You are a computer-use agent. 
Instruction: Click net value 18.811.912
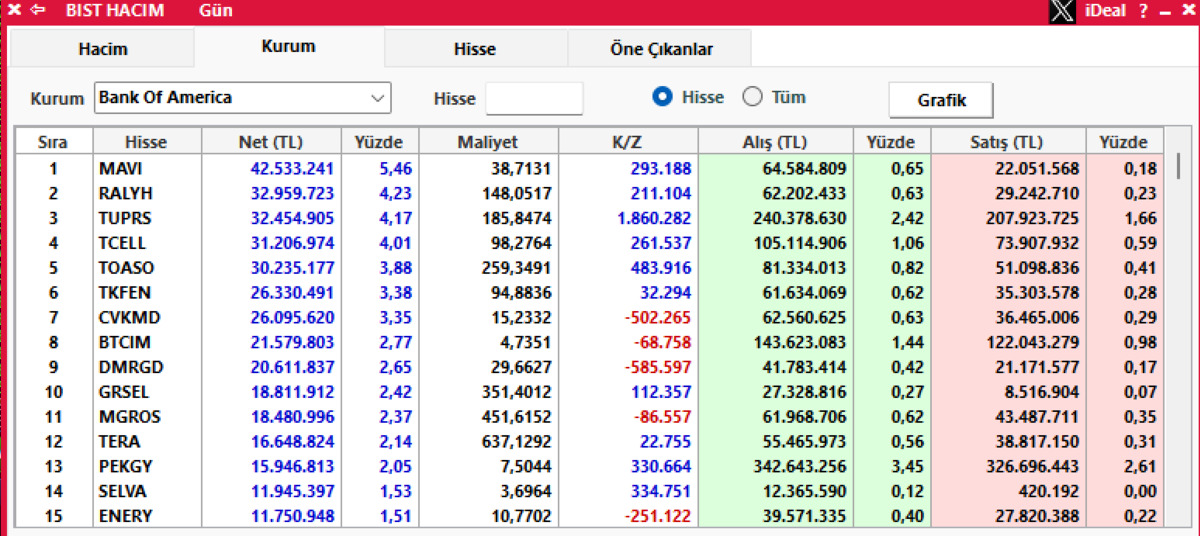pos(292,392)
